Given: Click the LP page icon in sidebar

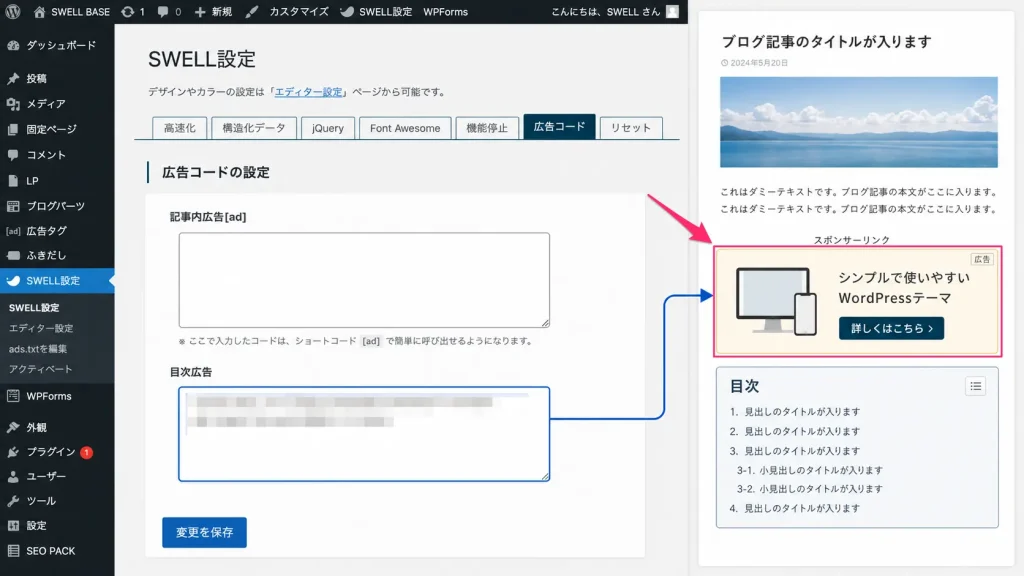Looking at the screenshot, I should (x=13, y=181).
